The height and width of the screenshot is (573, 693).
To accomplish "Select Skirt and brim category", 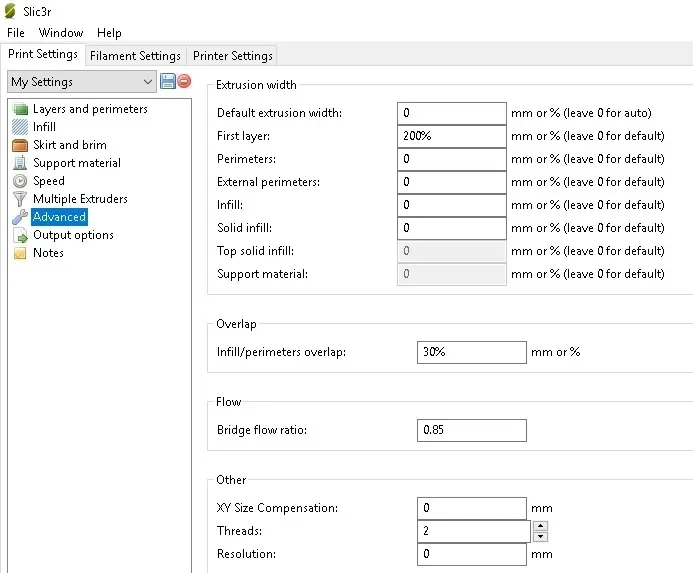I will [70, 145].
